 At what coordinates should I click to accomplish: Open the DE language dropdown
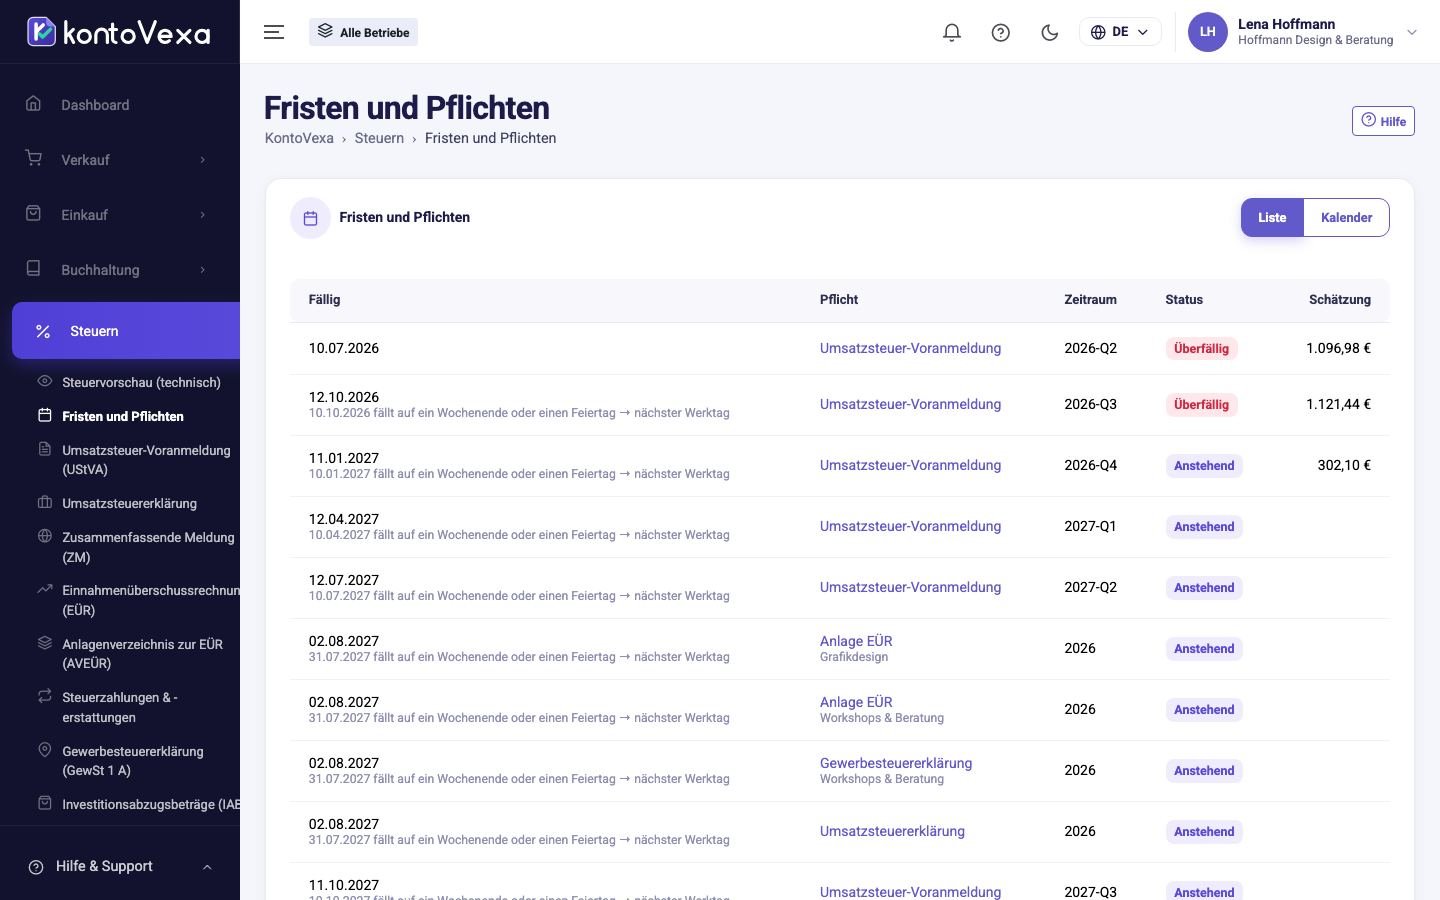pos(1120,32)
